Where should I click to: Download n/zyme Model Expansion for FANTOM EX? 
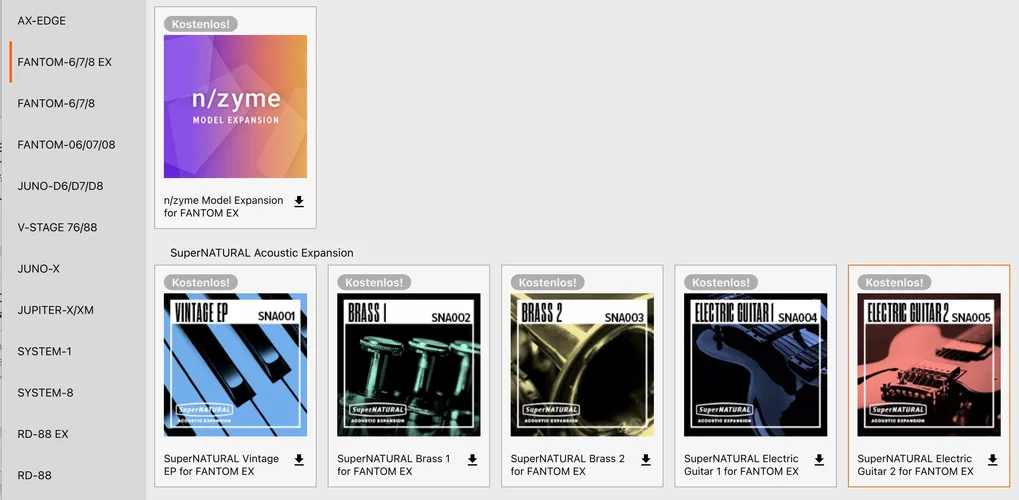pyautogui.click(x=299, y=202)
